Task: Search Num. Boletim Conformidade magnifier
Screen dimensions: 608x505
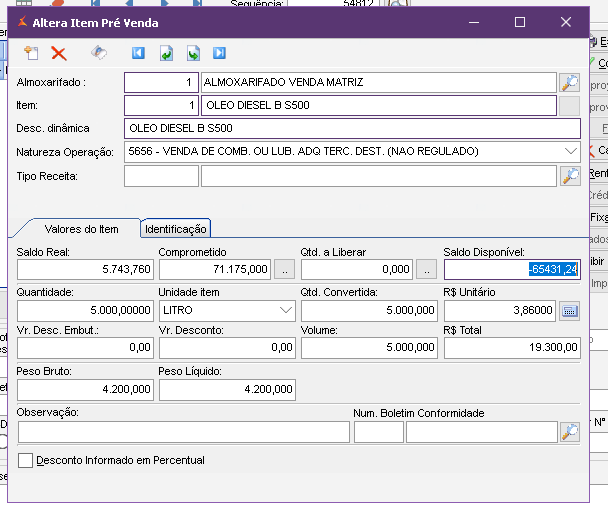Action: click(570, 432)
